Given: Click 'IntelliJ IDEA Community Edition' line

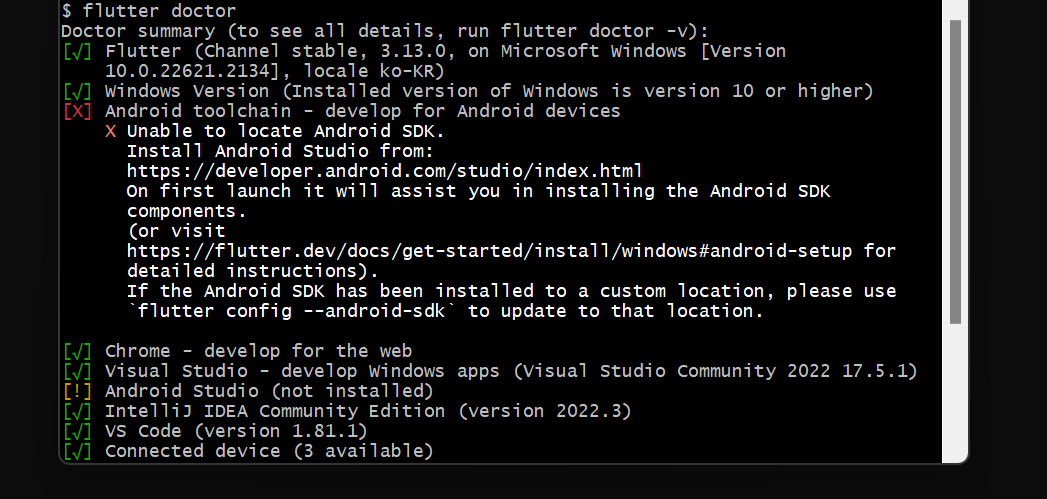Looking at the screenshot, I should [368, 411].
